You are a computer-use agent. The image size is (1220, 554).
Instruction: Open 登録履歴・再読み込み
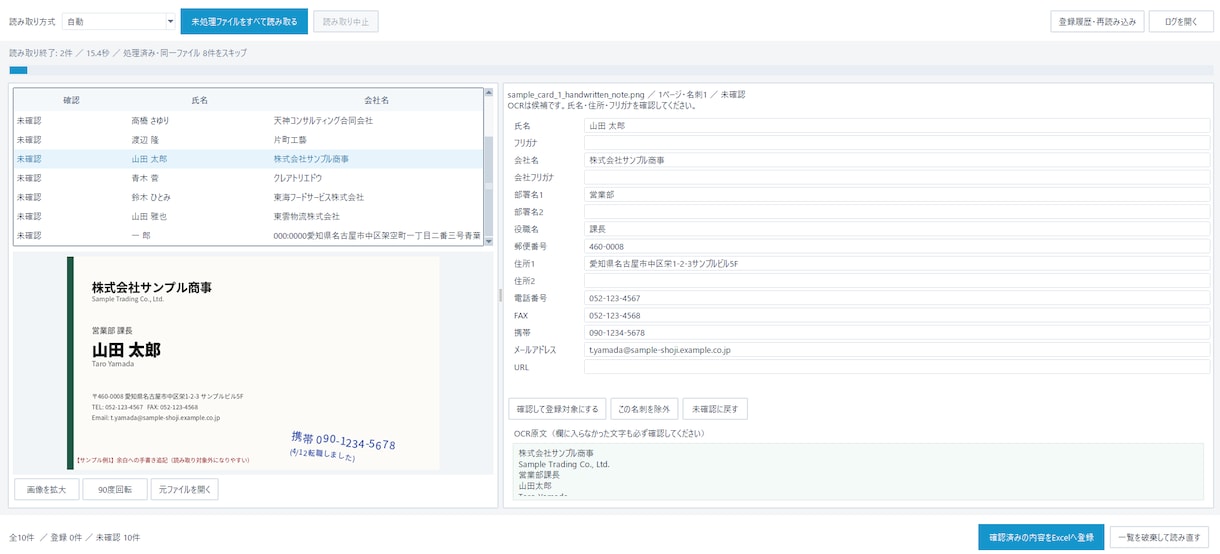coord(1097,21)
